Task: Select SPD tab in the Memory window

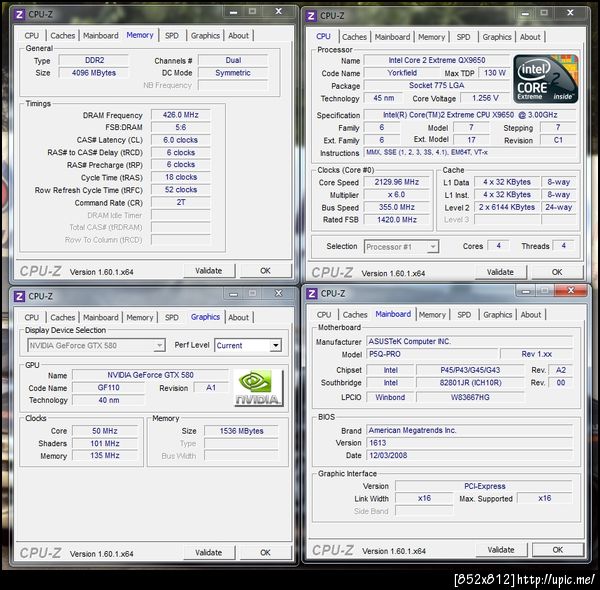Action: (172, 36)
